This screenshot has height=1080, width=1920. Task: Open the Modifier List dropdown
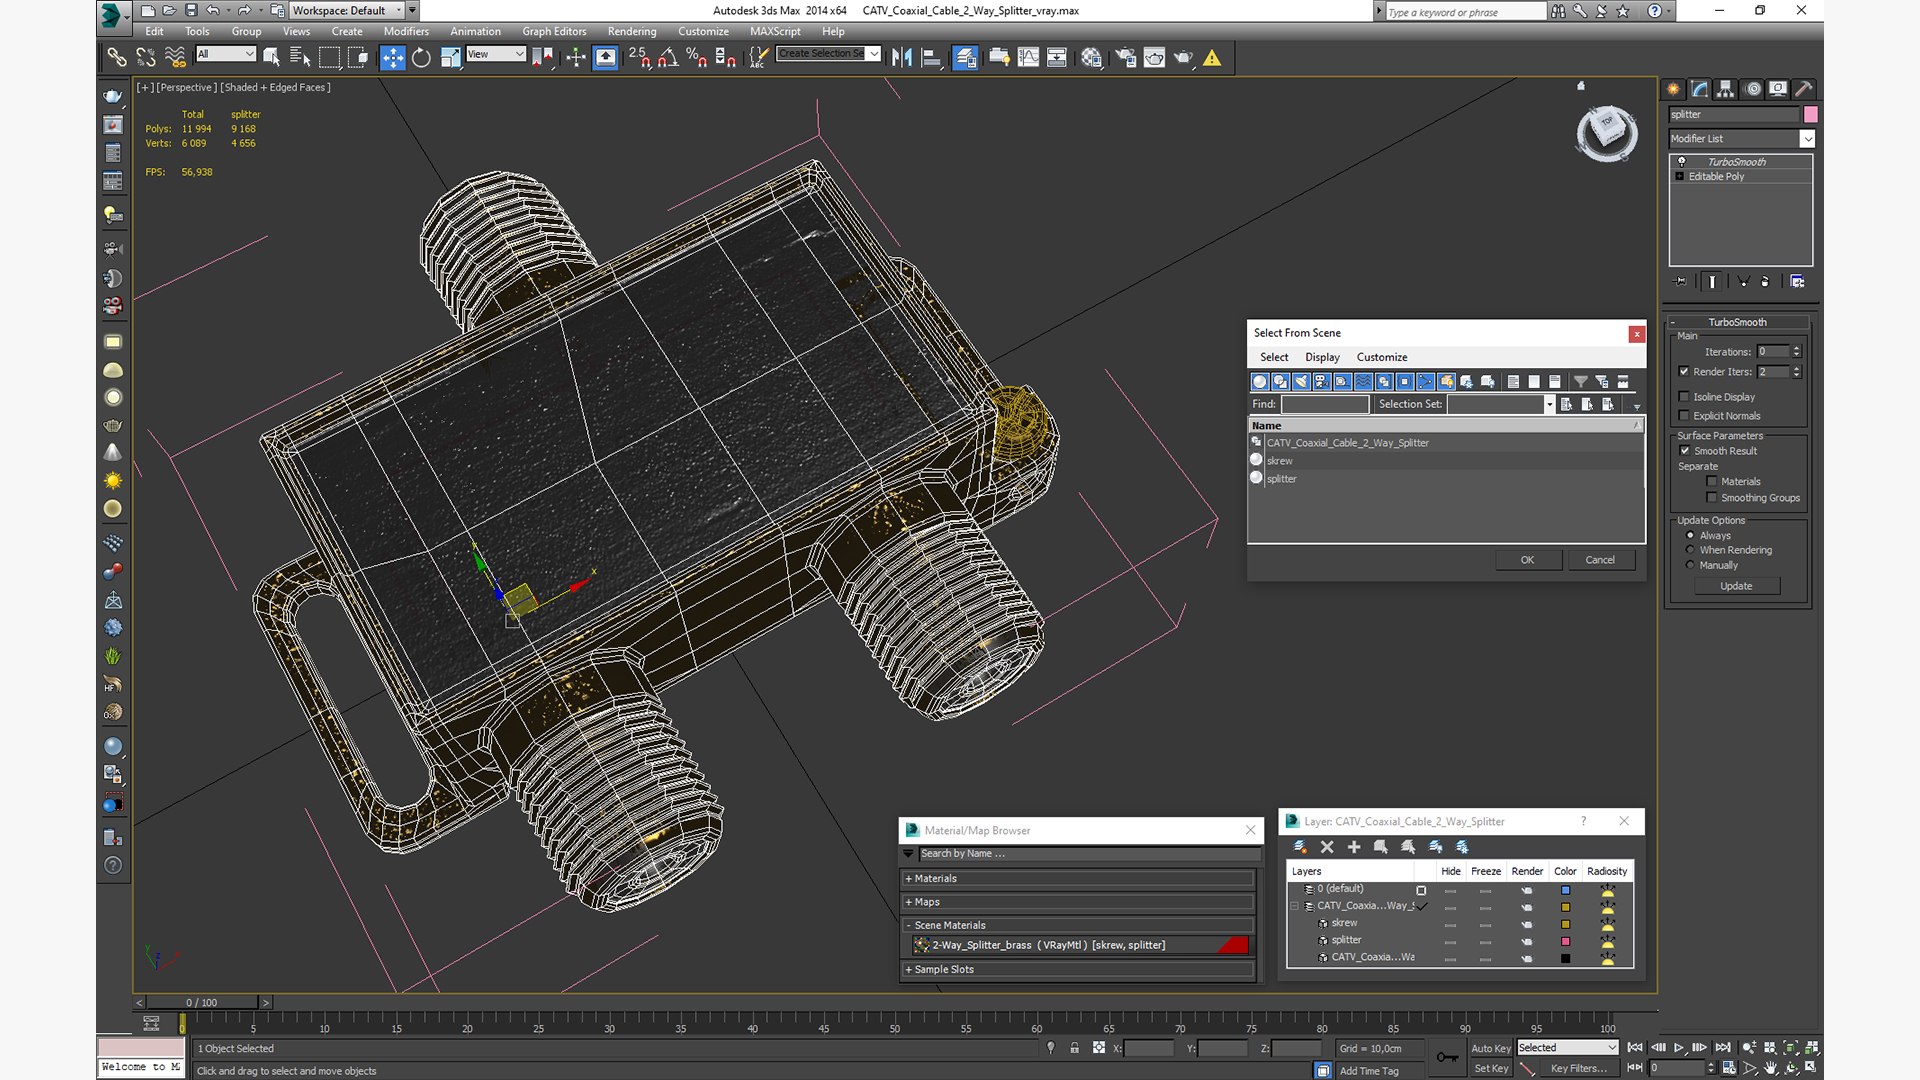(x=1806, y=139)
